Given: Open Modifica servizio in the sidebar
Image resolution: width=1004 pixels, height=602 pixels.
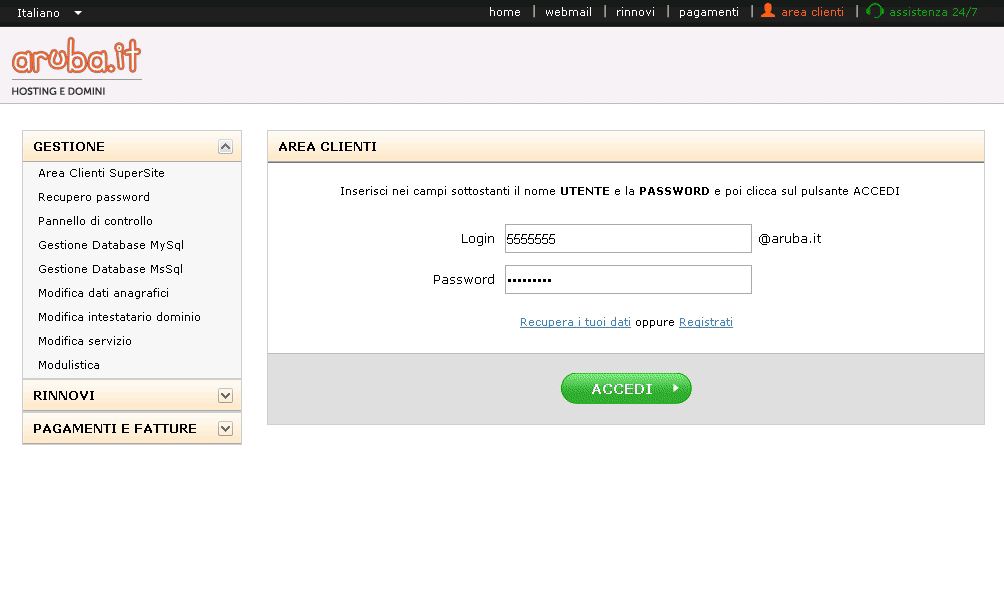Looking at the screenshot, I should click(85, 341).
